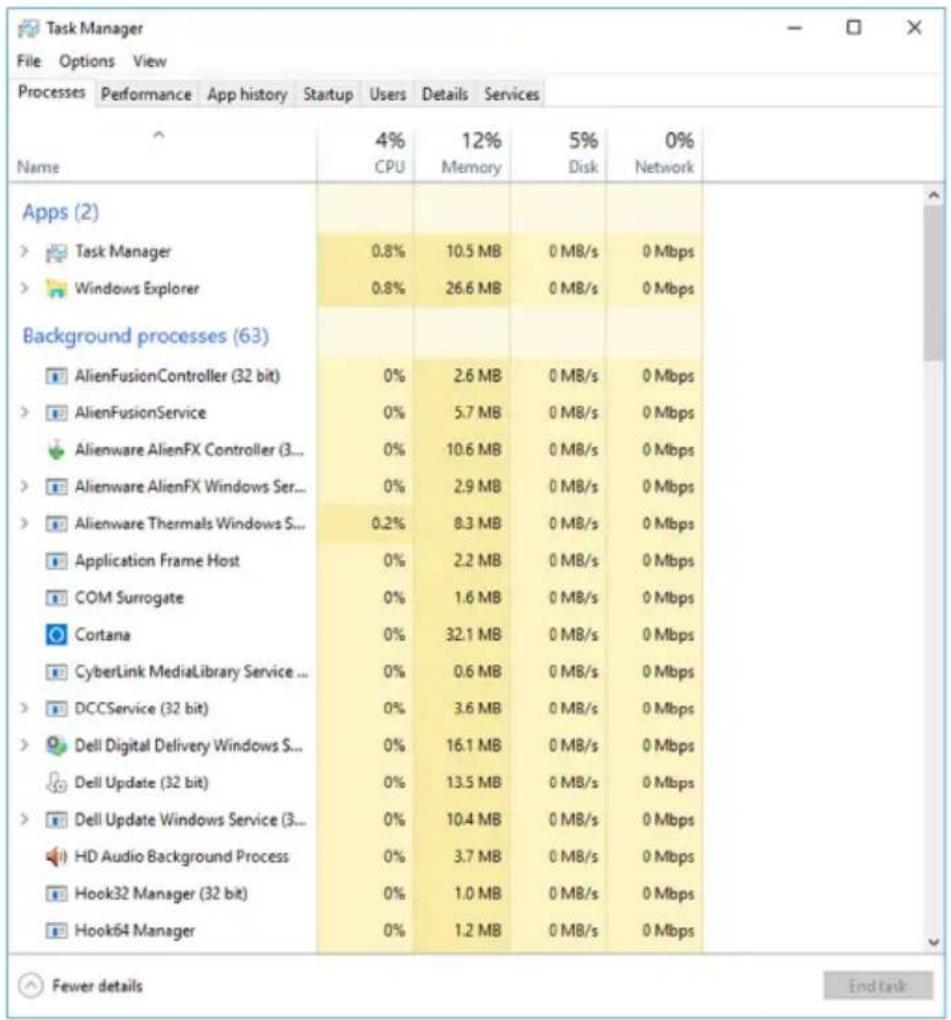Click the Hook64 Manager process icon
Screen dimensions: 951x1020
(x=56, y=932)
